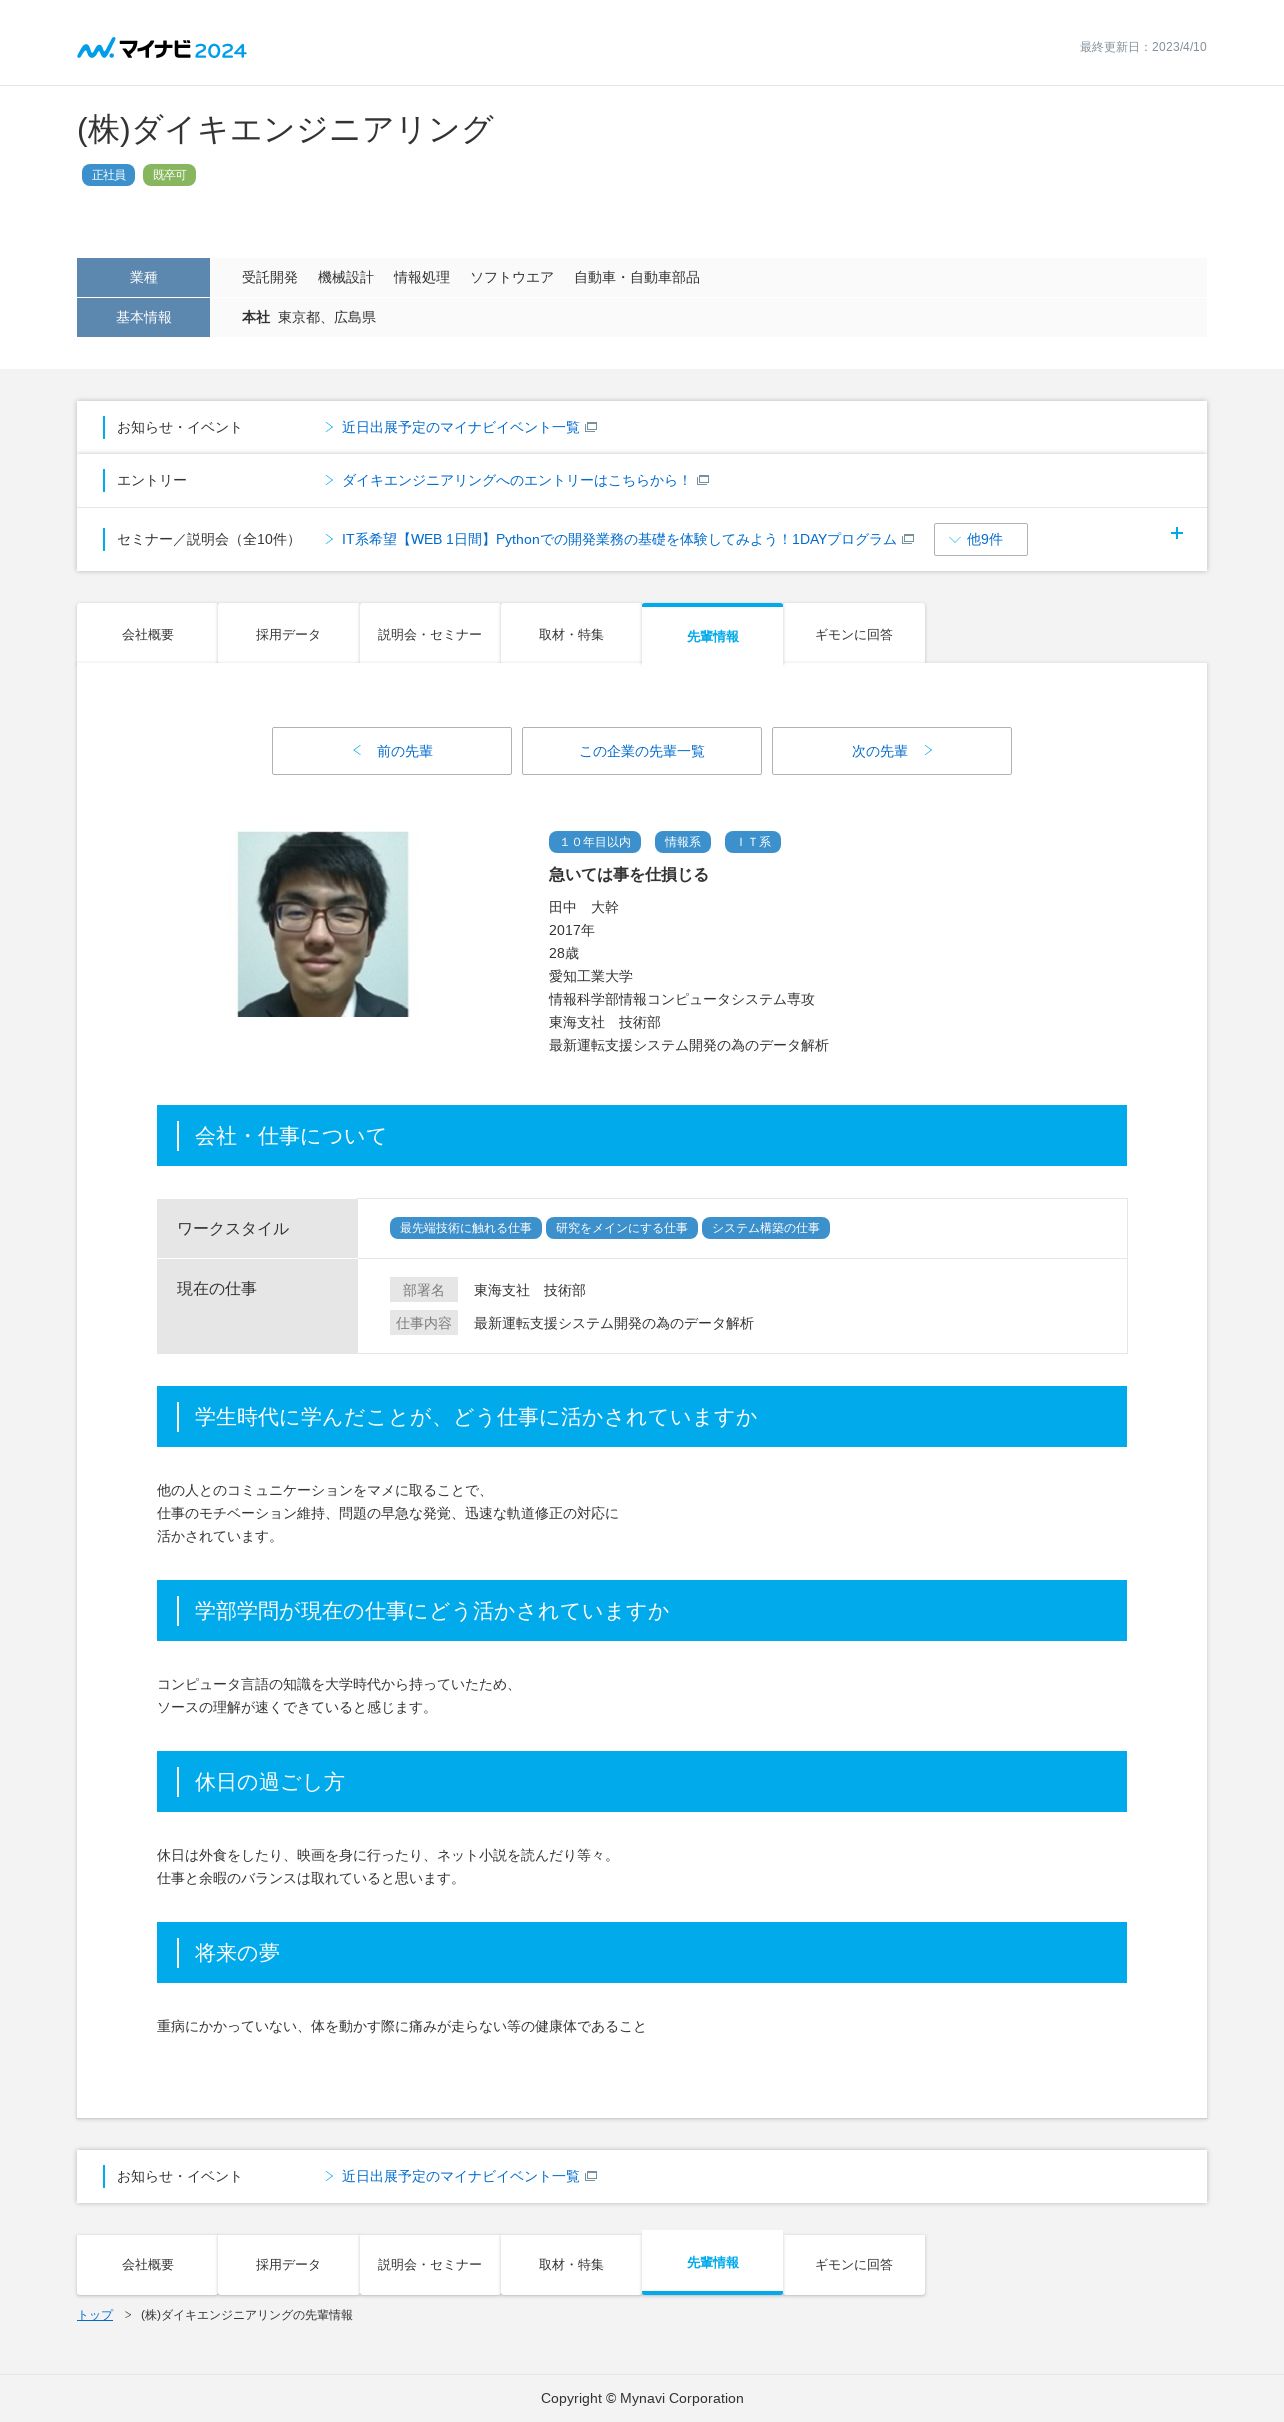Image resolution: width=1284 pixels, height=2422 pixels.
Task: Click 研究をメインにする仕事 workstyle tag
Action: (622, 1228)
